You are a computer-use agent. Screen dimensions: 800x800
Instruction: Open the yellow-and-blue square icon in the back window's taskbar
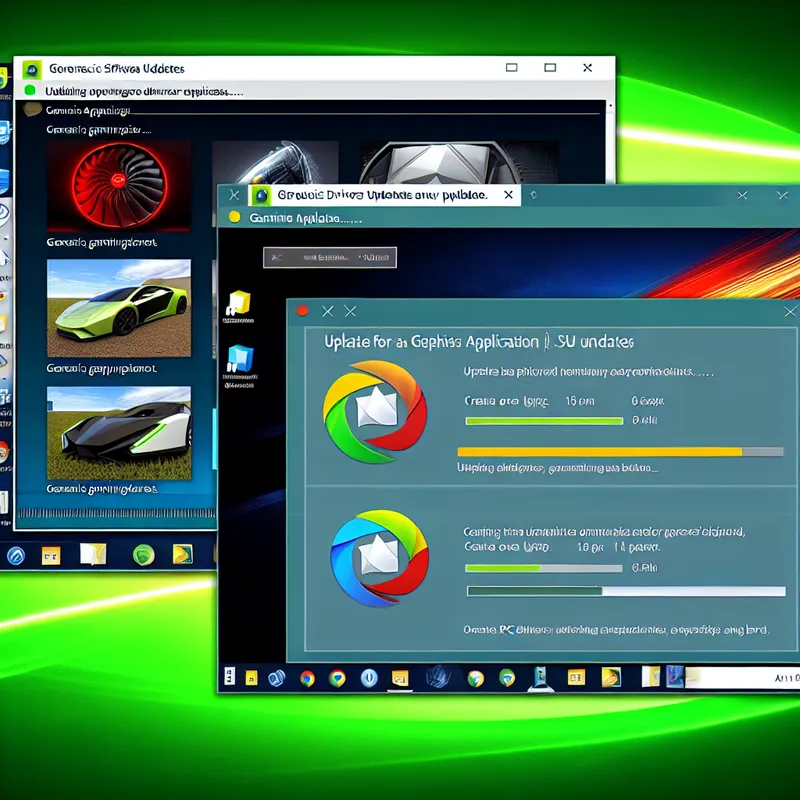[183, 554]
